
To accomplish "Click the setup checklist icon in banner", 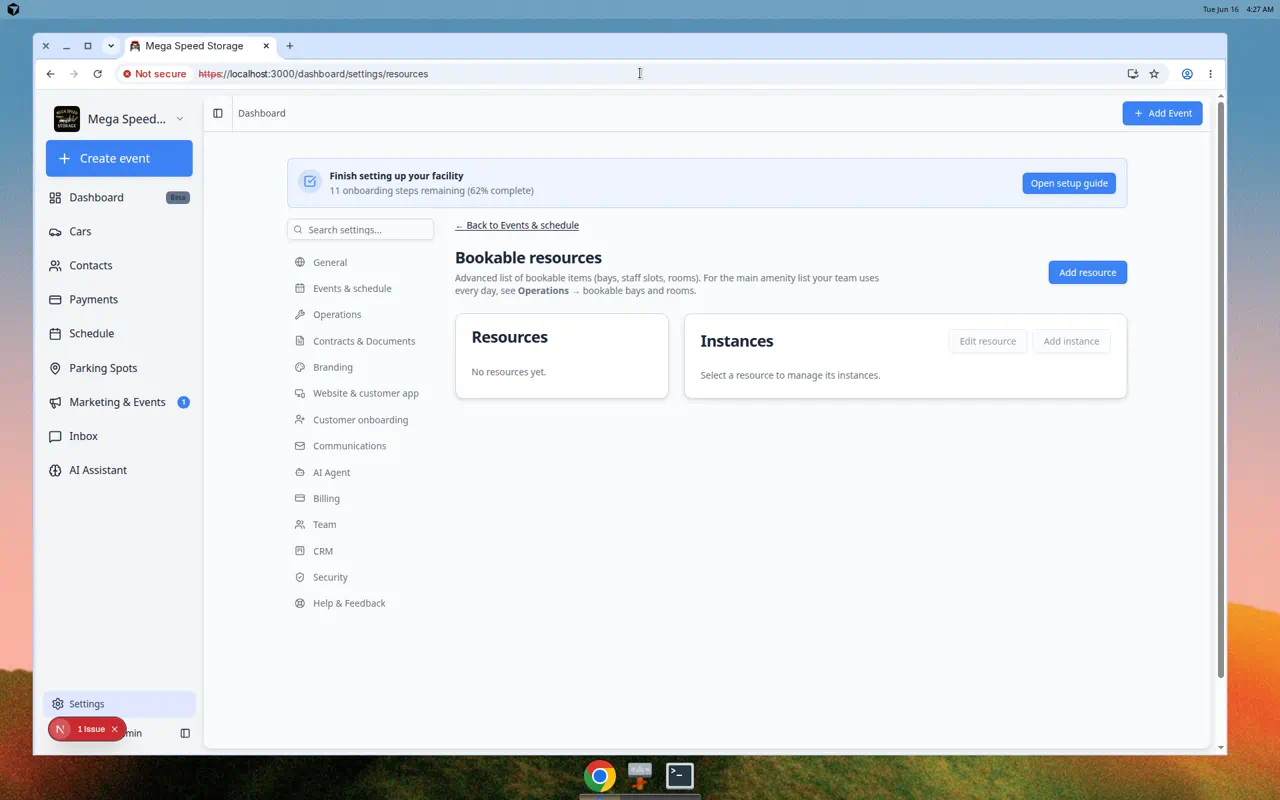I will (x=310, y=182).
